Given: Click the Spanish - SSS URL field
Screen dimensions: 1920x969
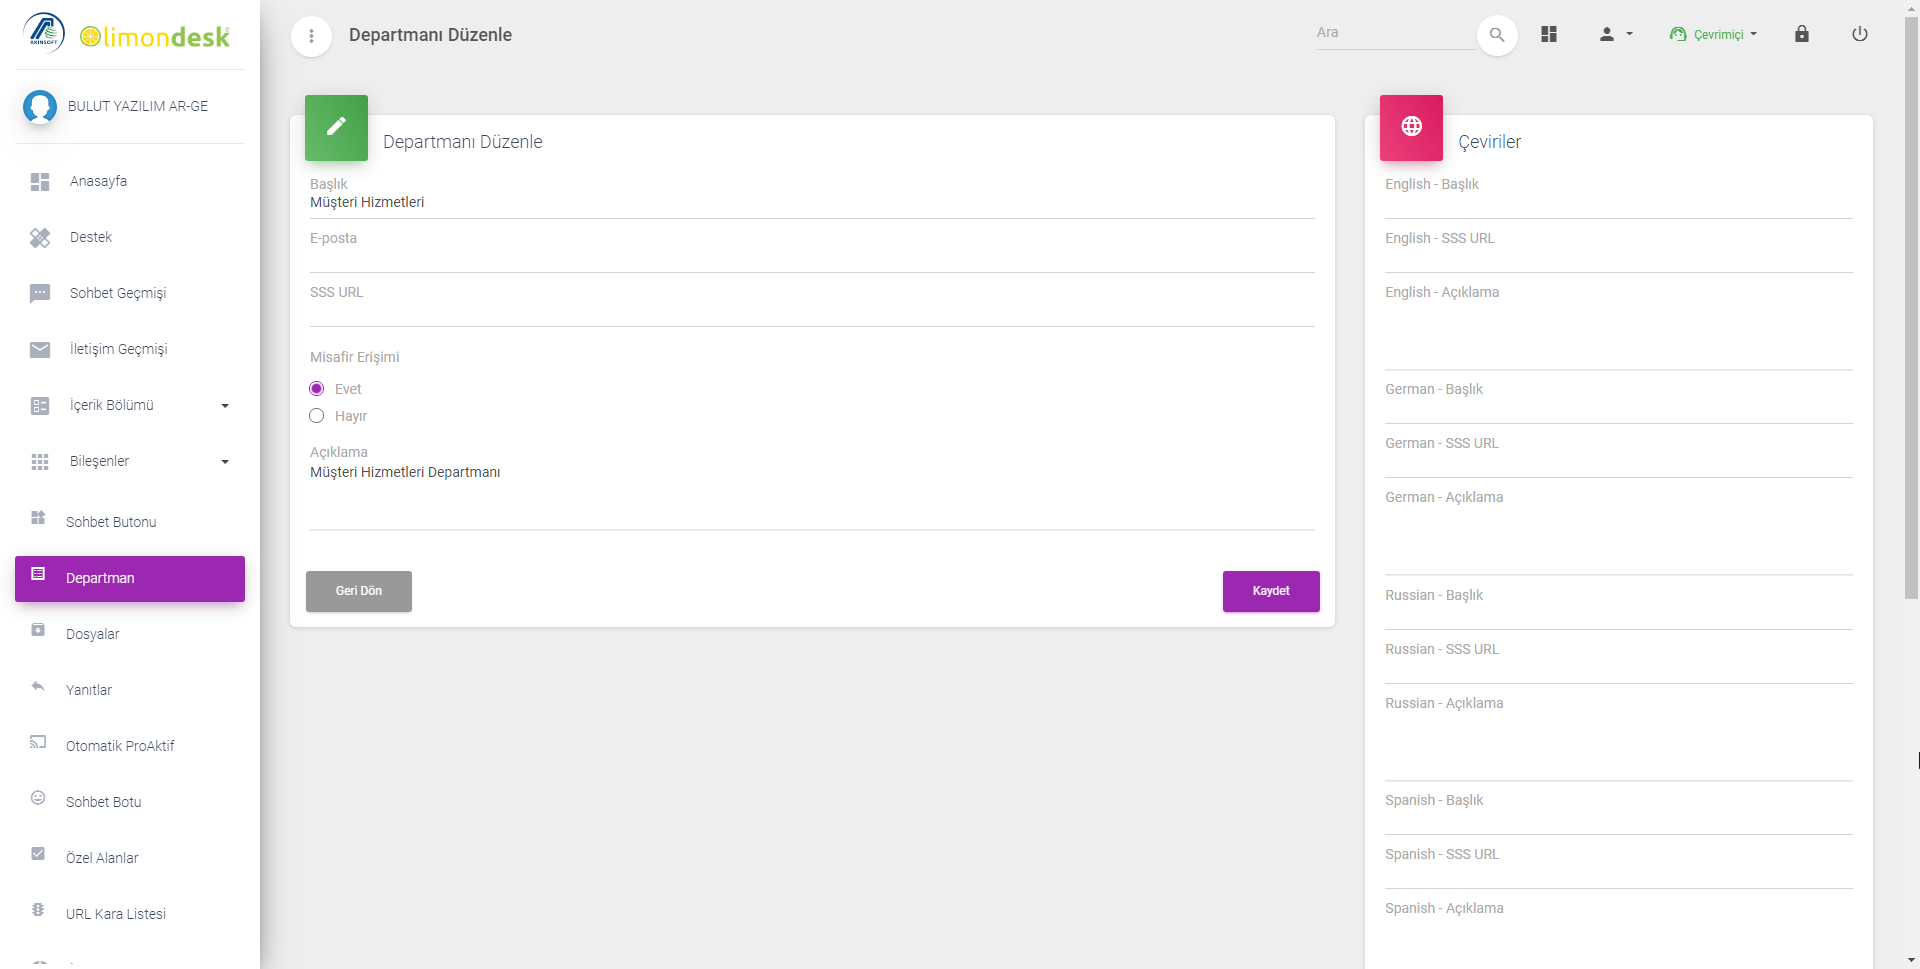Looking at the screenshot, I should click(x=1619, y=872).
